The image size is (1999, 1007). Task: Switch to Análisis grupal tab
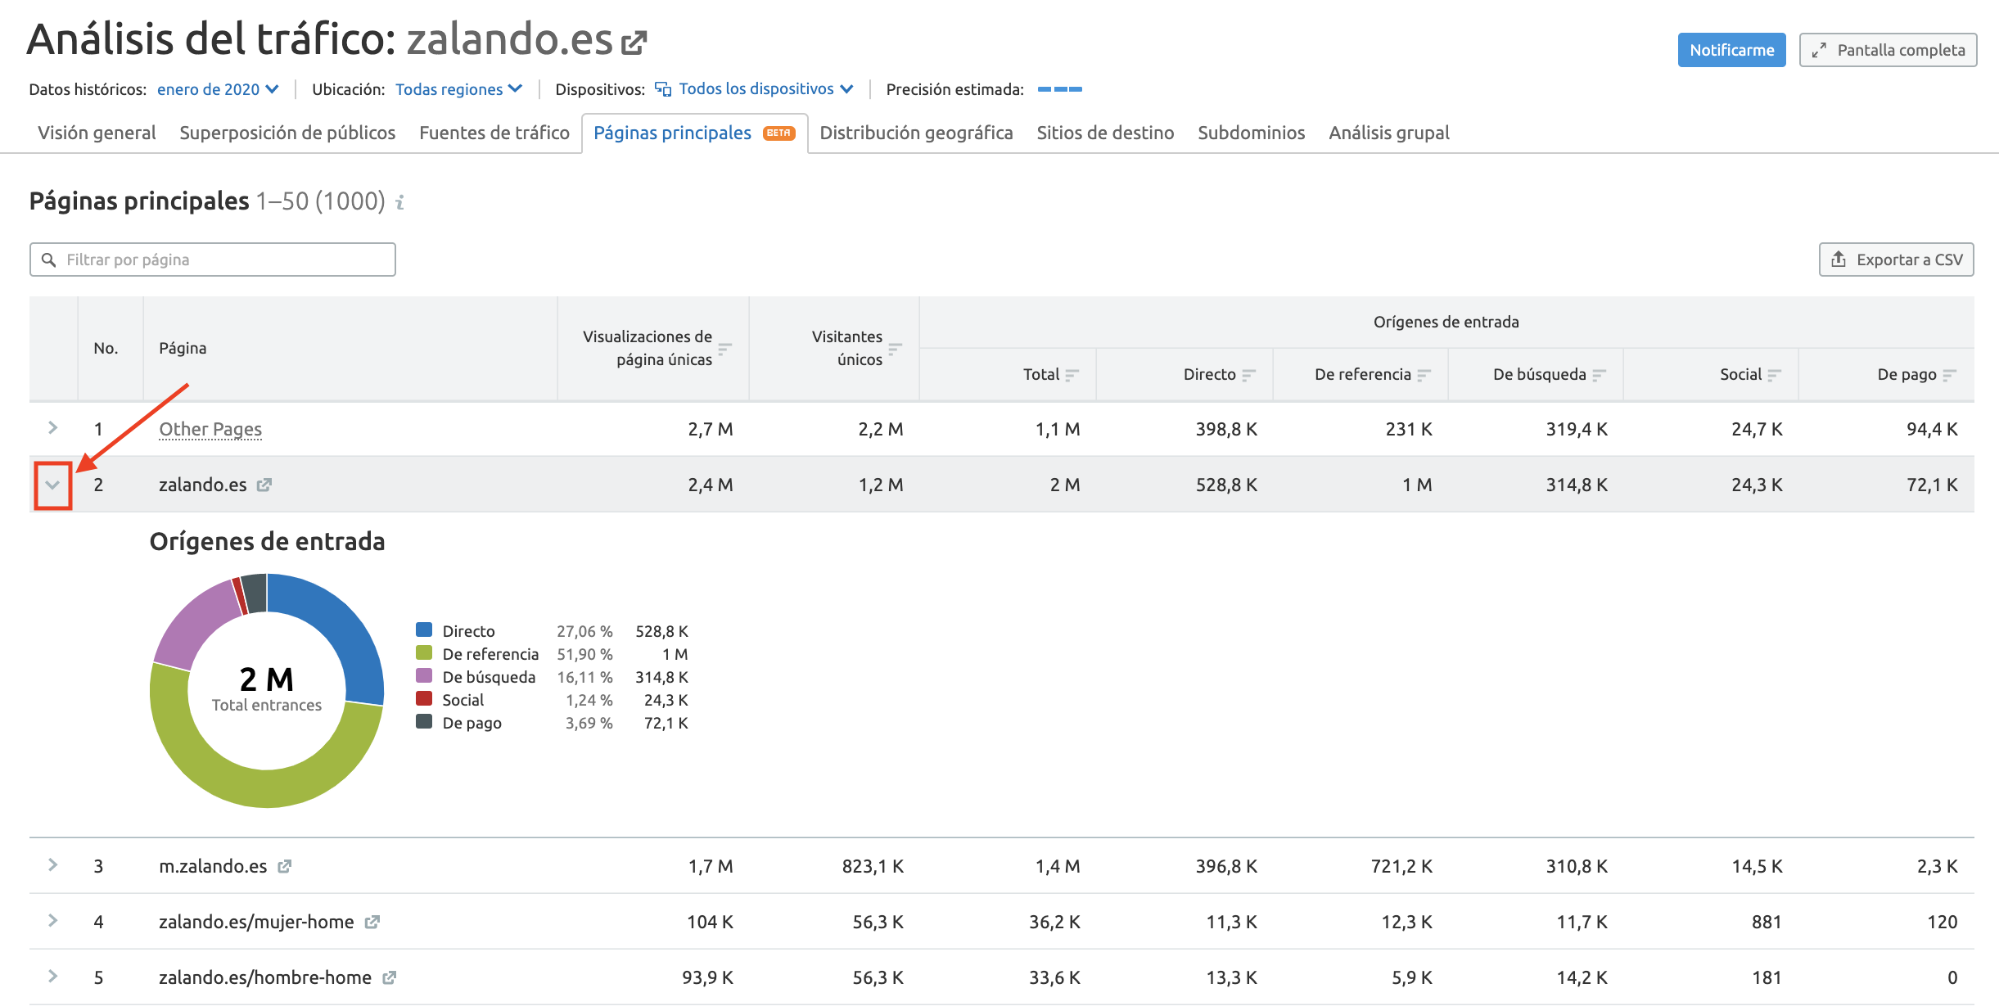tap(1389, 133)
